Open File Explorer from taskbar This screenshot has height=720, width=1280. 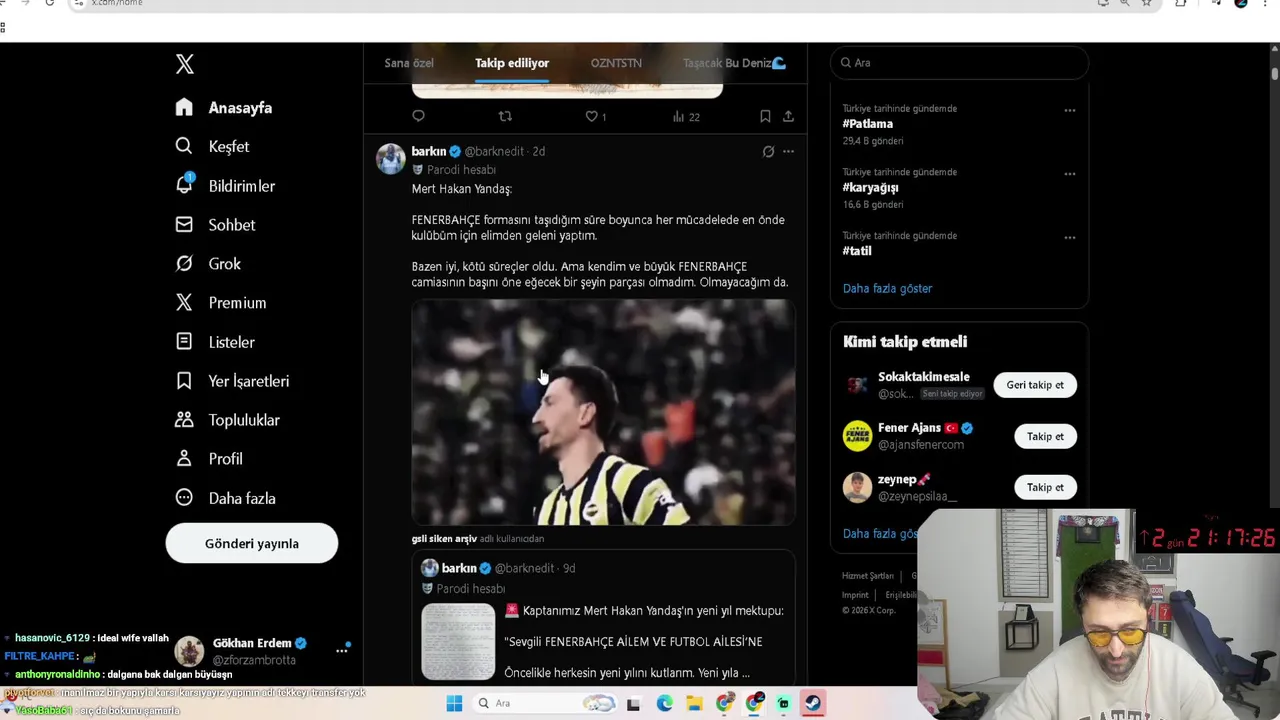[694, 704]
